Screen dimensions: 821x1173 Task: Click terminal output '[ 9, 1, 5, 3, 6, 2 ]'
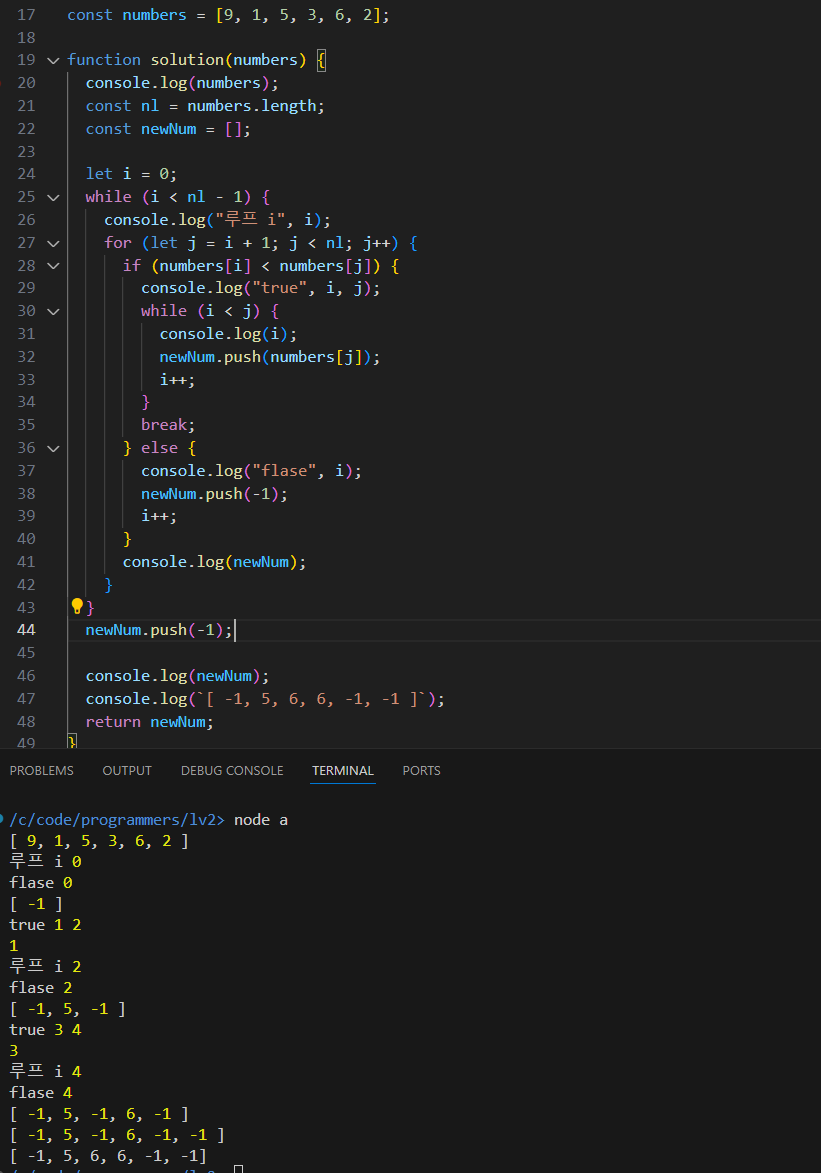click(99, 841)
